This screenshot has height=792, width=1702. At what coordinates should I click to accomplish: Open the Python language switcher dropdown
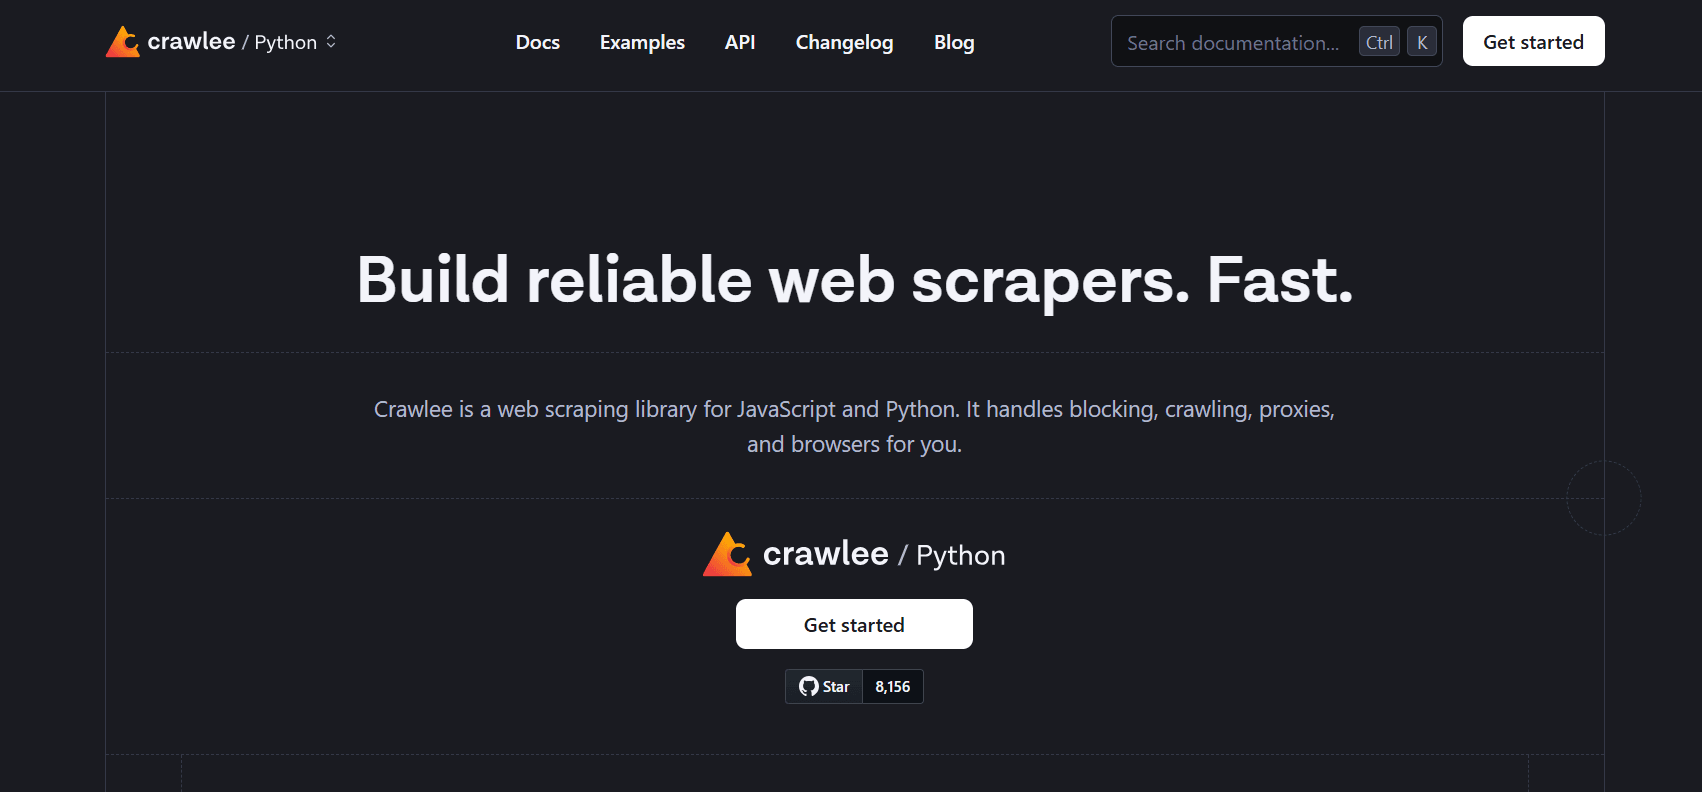tap(295, 42)
